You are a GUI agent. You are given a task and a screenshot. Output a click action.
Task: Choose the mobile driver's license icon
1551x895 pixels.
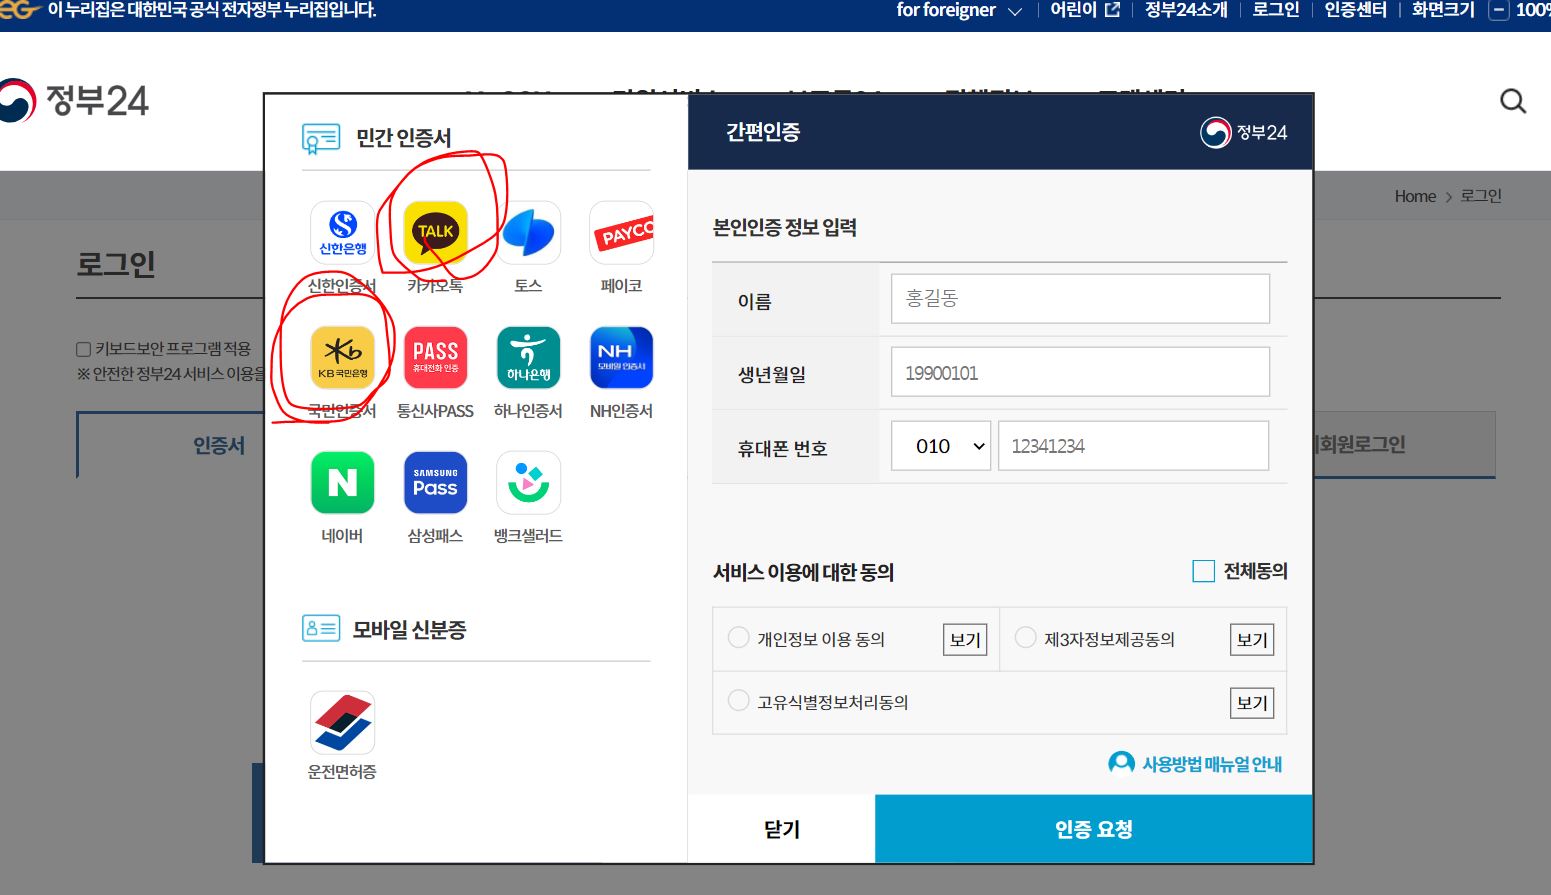point(342,723)
